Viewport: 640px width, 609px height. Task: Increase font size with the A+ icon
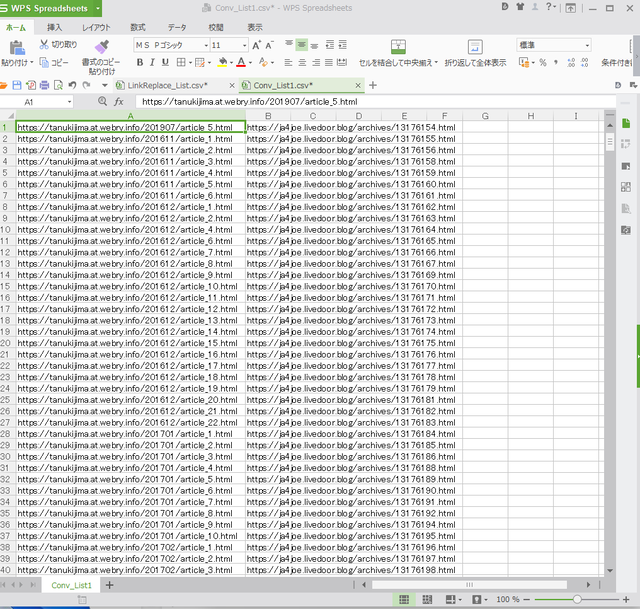pyautogui.click(x=256, y=45)
